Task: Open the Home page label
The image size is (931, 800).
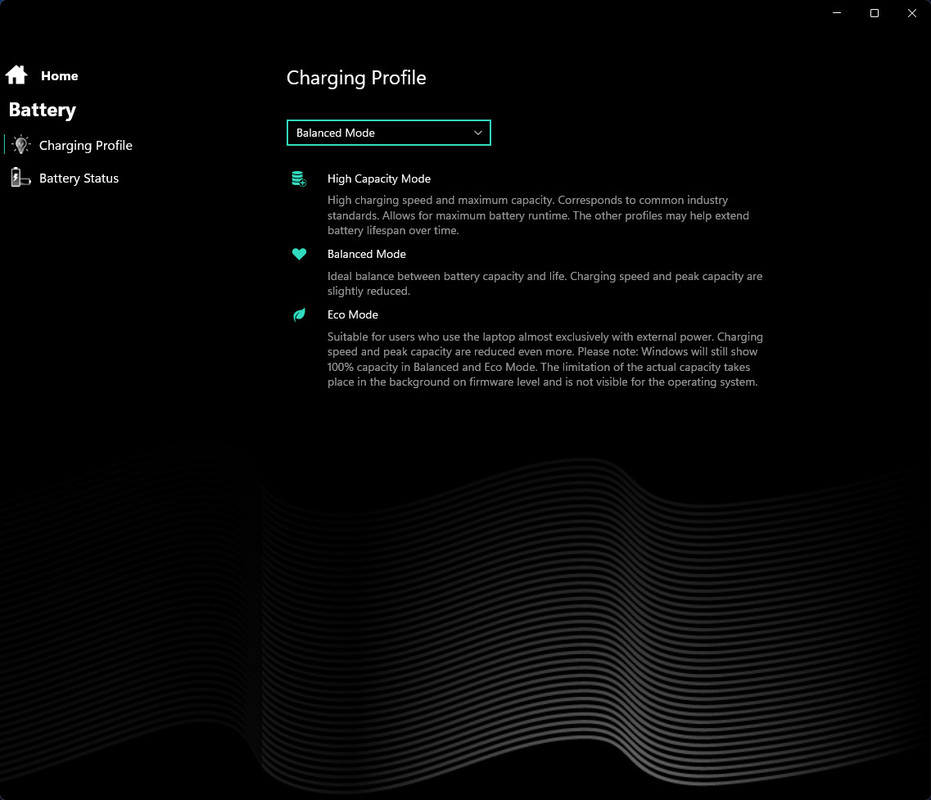Action: (59, 76)
